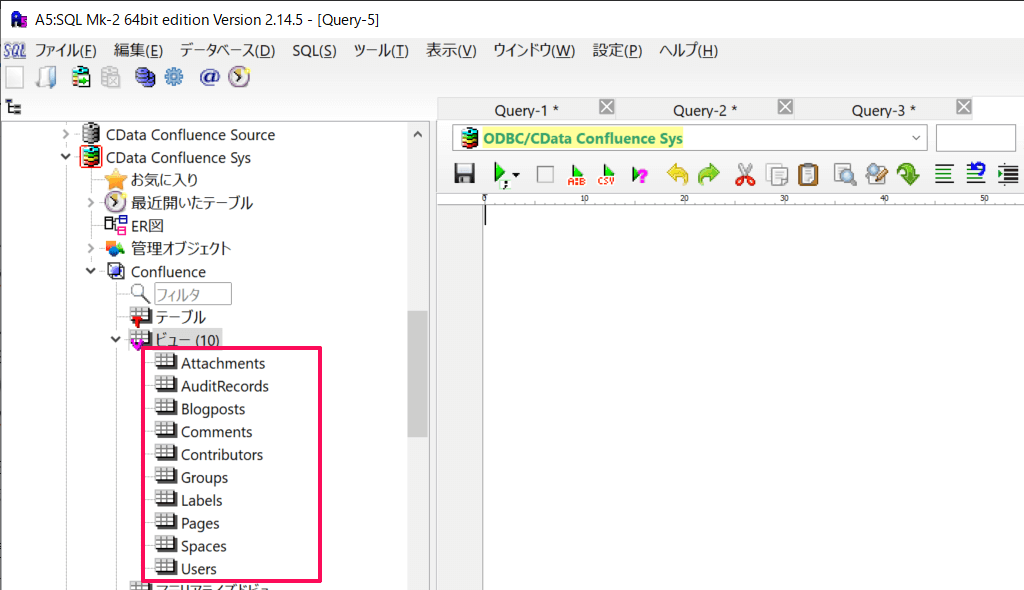Click the indent lines icon
This screenshot has height=590, width=1024.
1008,174
